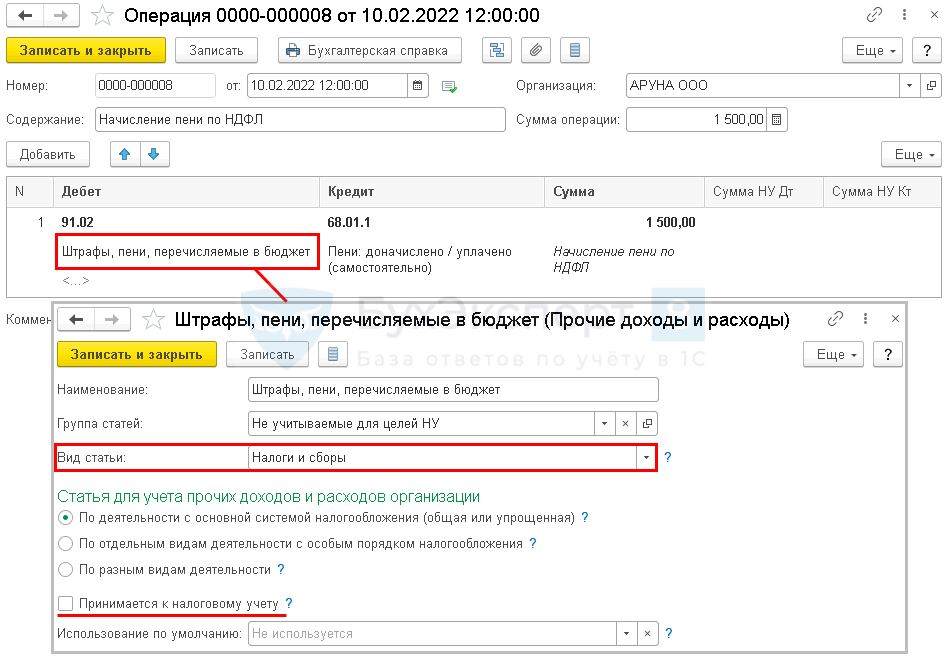Click into the 'Содержание' text field
The image size is (946, 659).
[x=300, y=120]
